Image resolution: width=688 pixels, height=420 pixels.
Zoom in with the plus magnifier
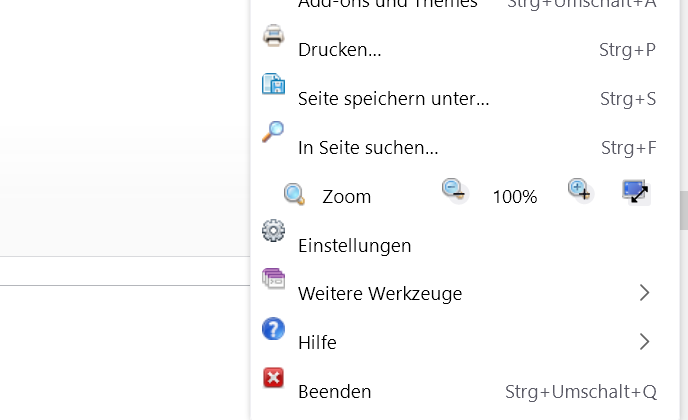coord(580,189)
